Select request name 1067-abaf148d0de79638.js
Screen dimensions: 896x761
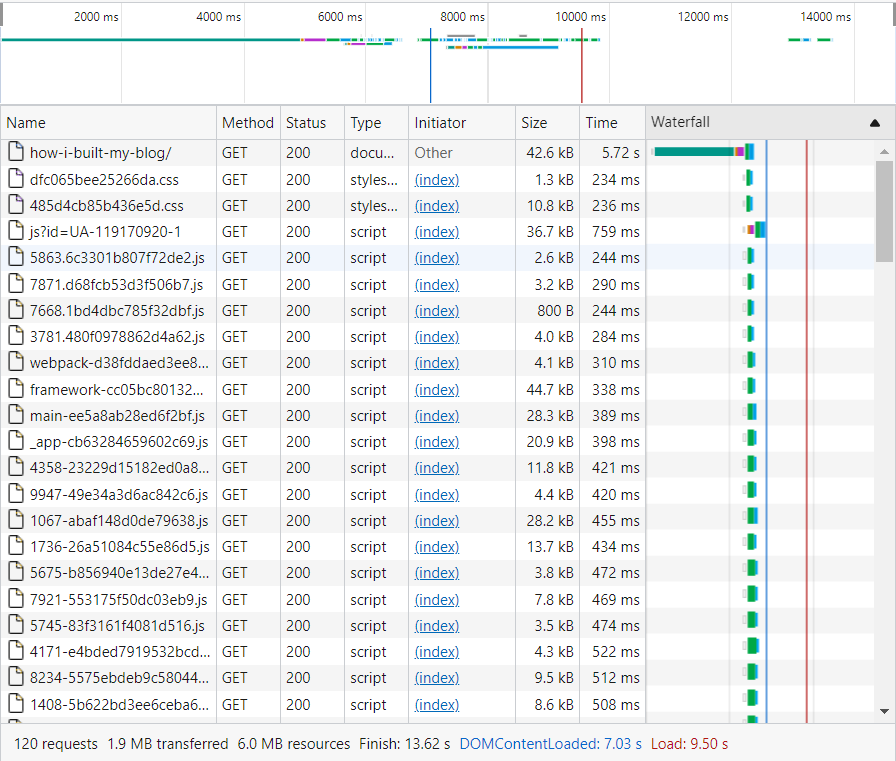[x=119, y=521]
